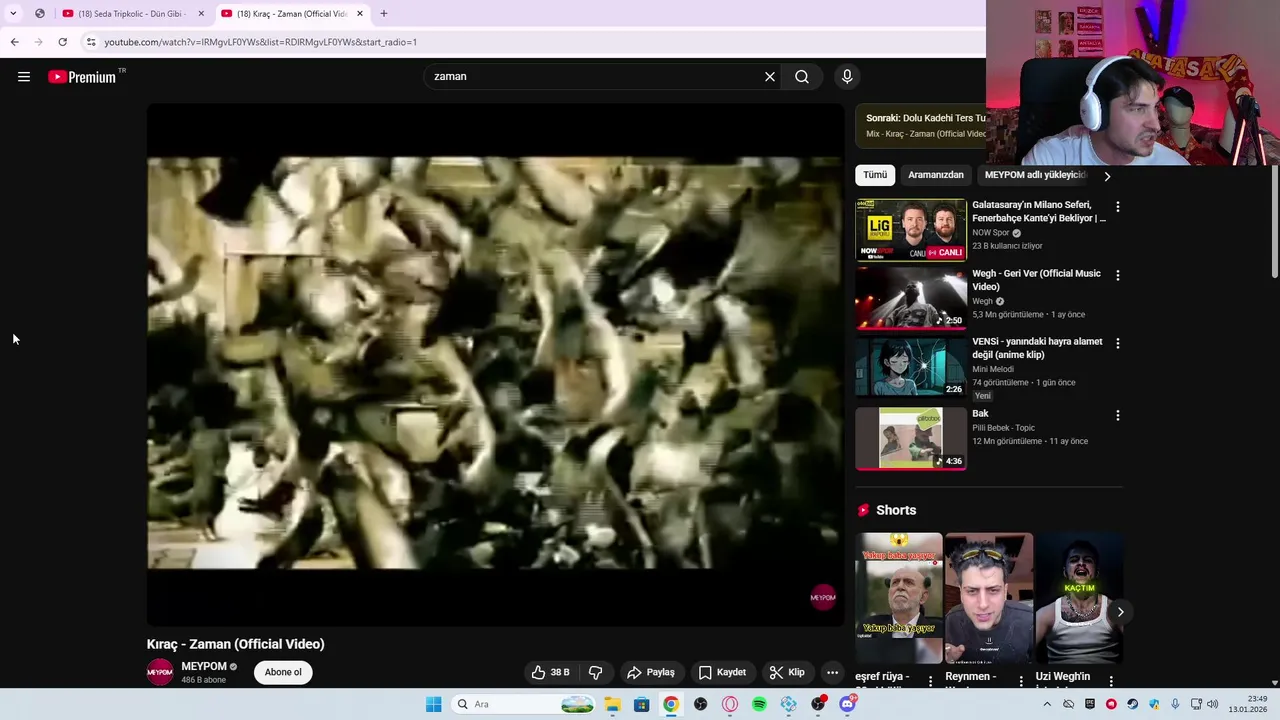The image size is (1280, 720).
Task: Open the tab search dropdown arrow
Action: click(x=13, y=14)
